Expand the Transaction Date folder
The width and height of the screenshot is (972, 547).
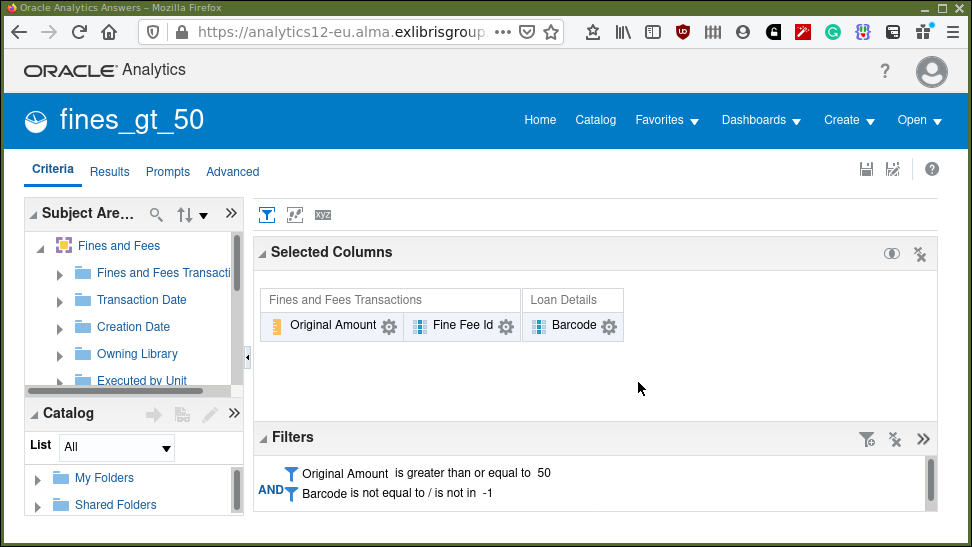click(60, 301)
